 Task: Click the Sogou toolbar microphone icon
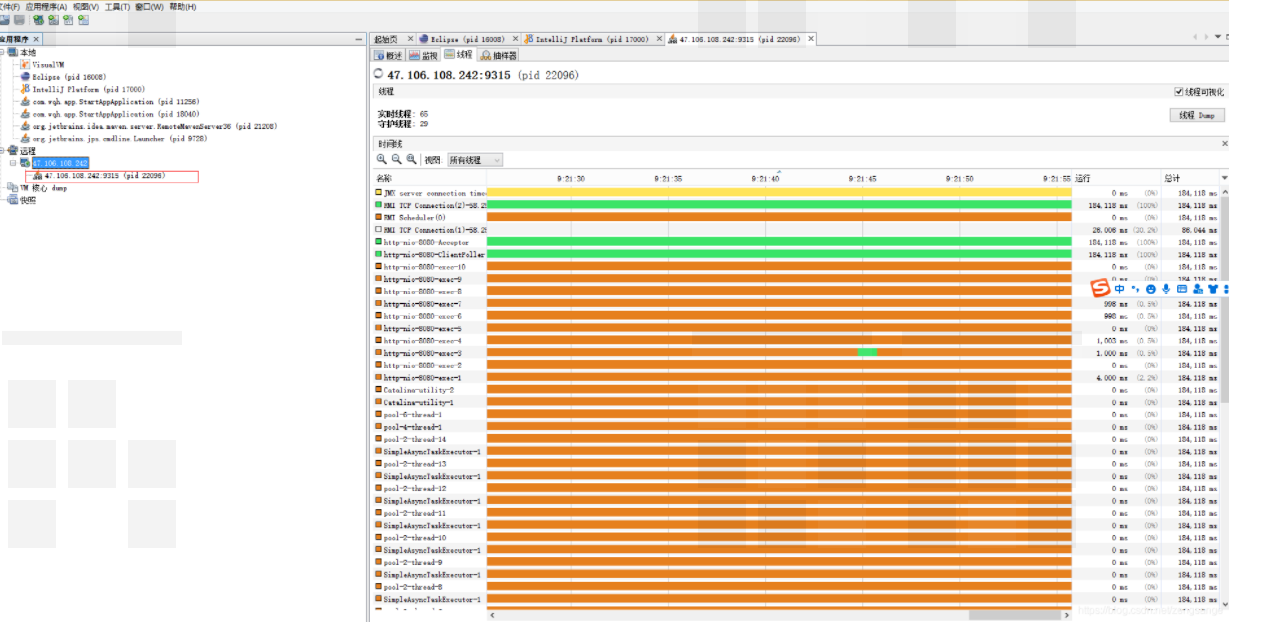[x=1166, y=289]
